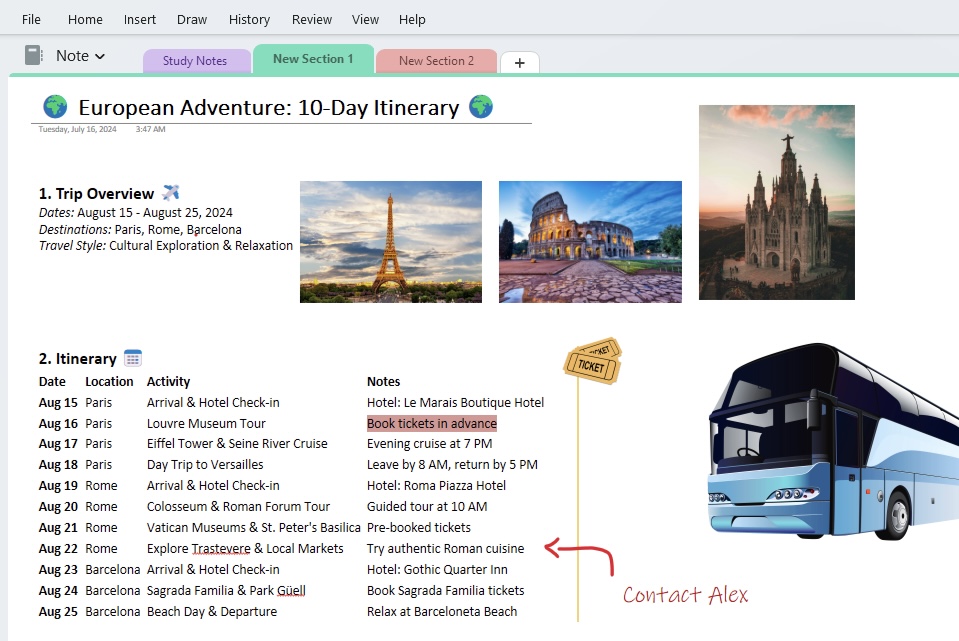The image size is (959, 641).
Task: Click 'Relax at Barceloneta Beach' note
Action: pos(442,612)
